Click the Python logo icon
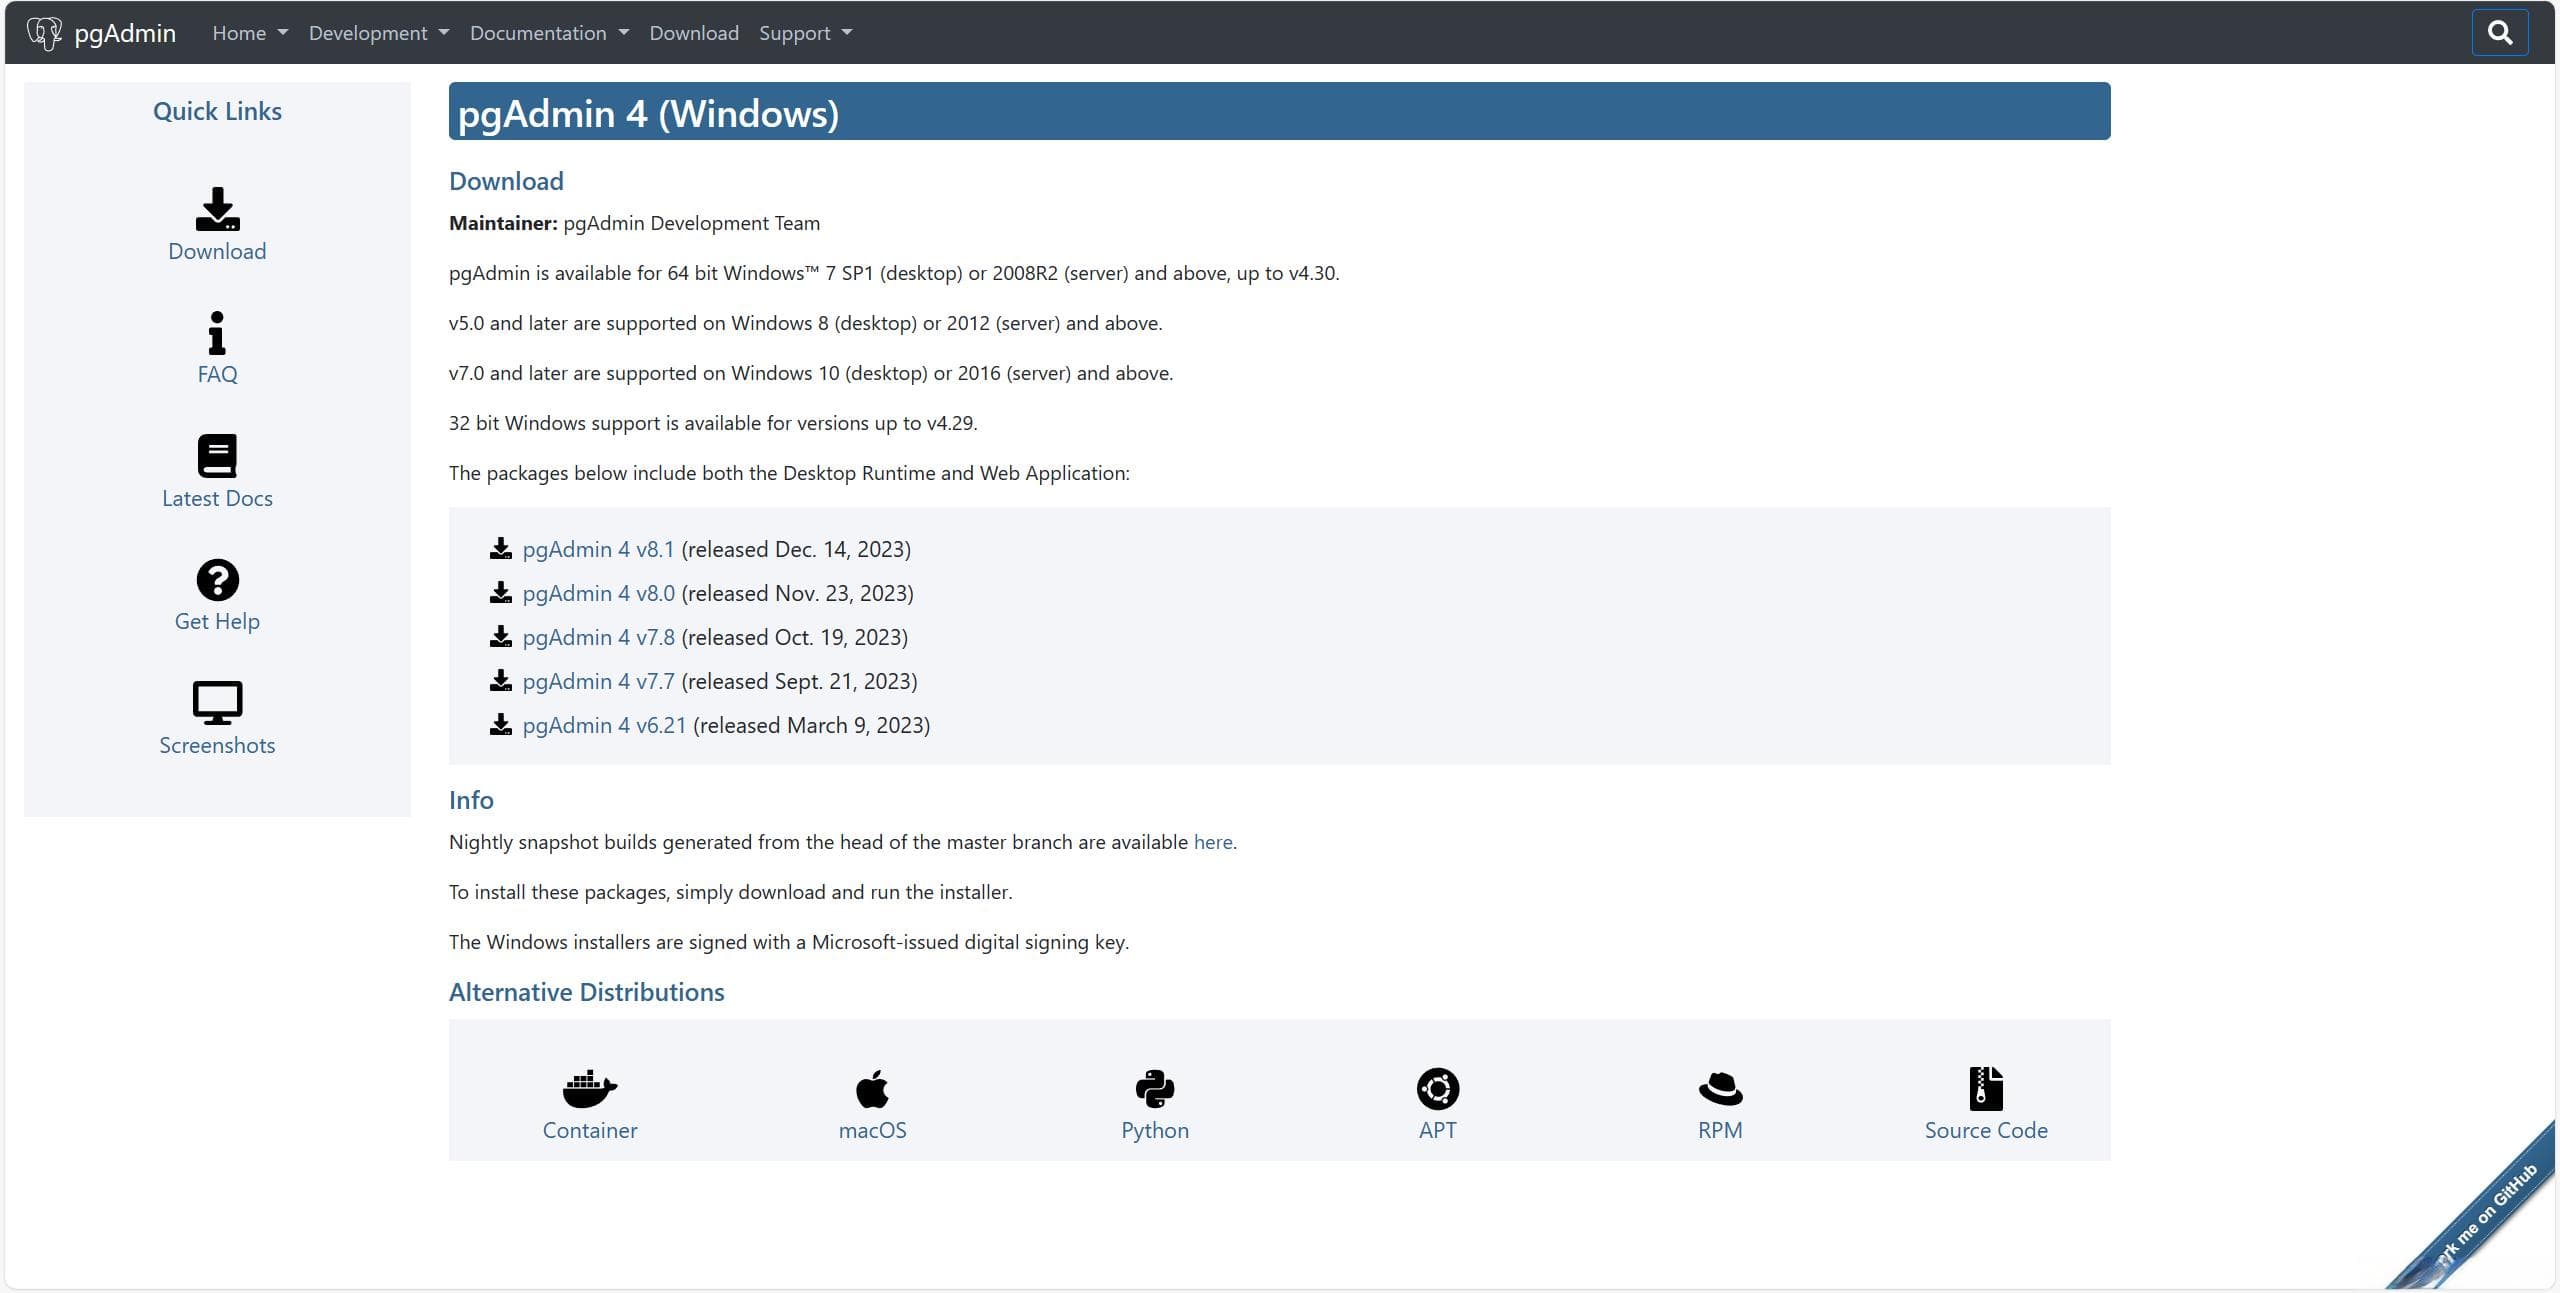This screenshot has width=2560, height=1293. 1155,1089
